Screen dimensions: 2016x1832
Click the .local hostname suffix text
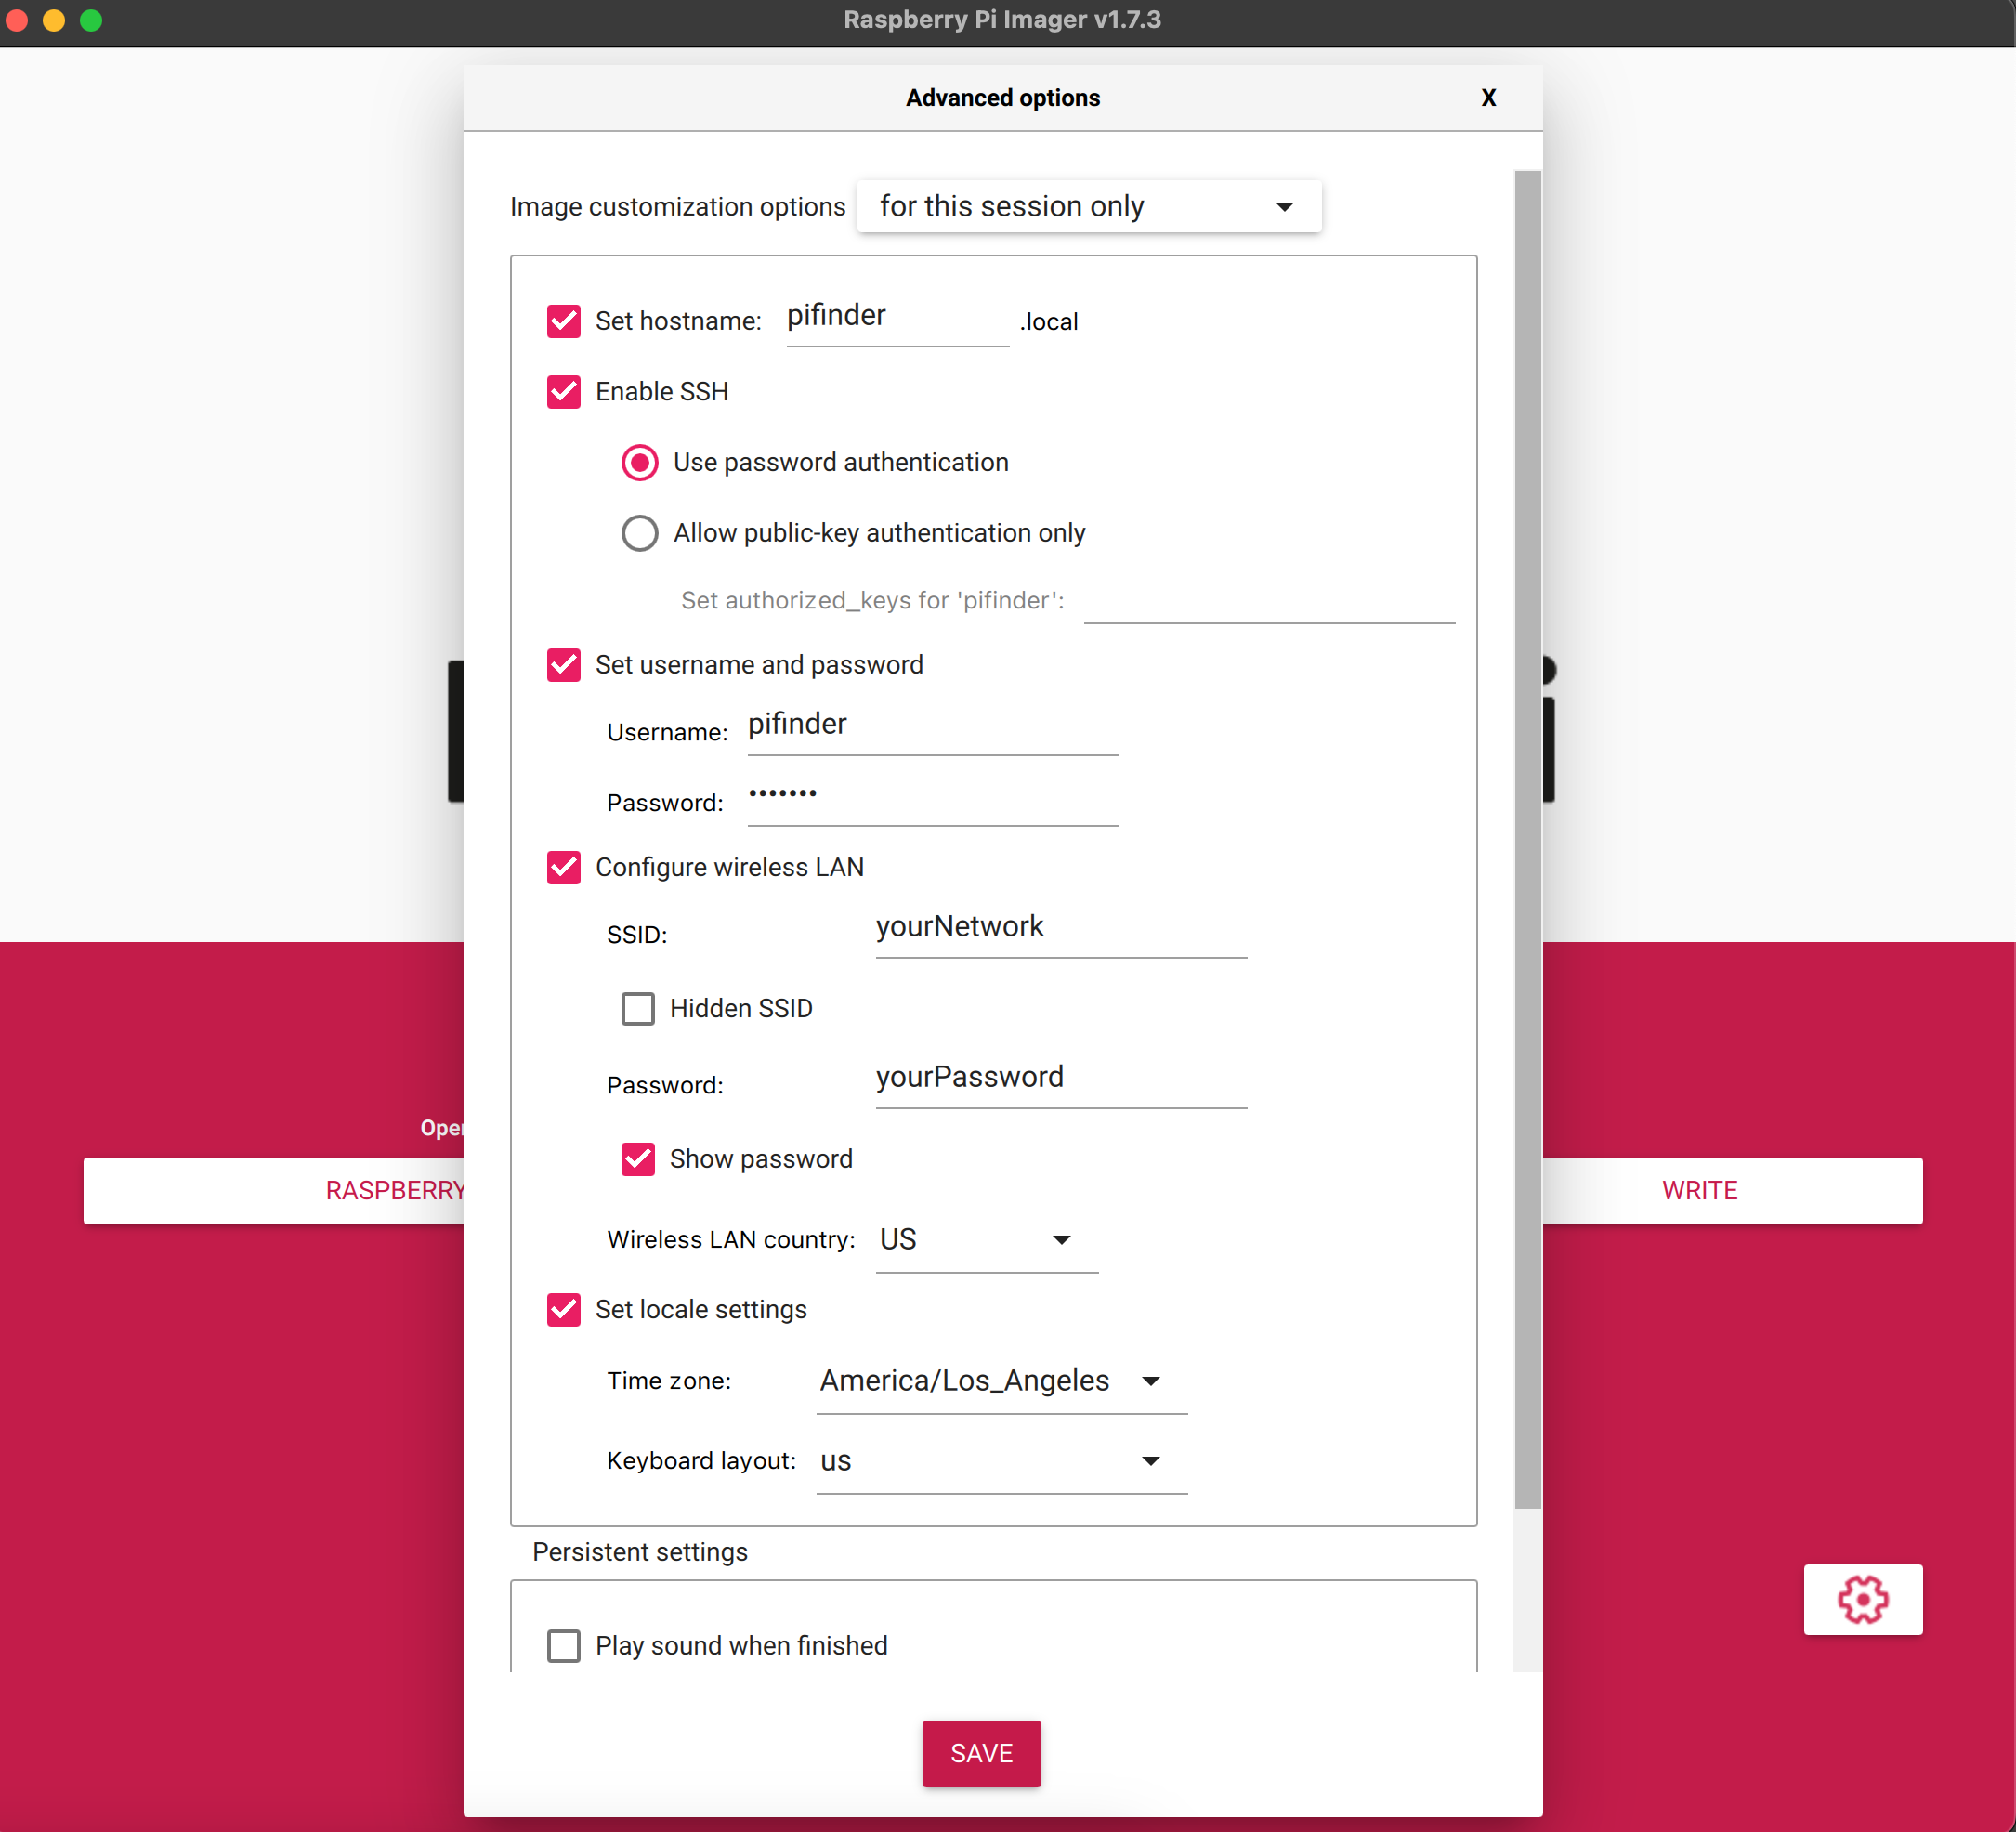(x=1049, y=322)
